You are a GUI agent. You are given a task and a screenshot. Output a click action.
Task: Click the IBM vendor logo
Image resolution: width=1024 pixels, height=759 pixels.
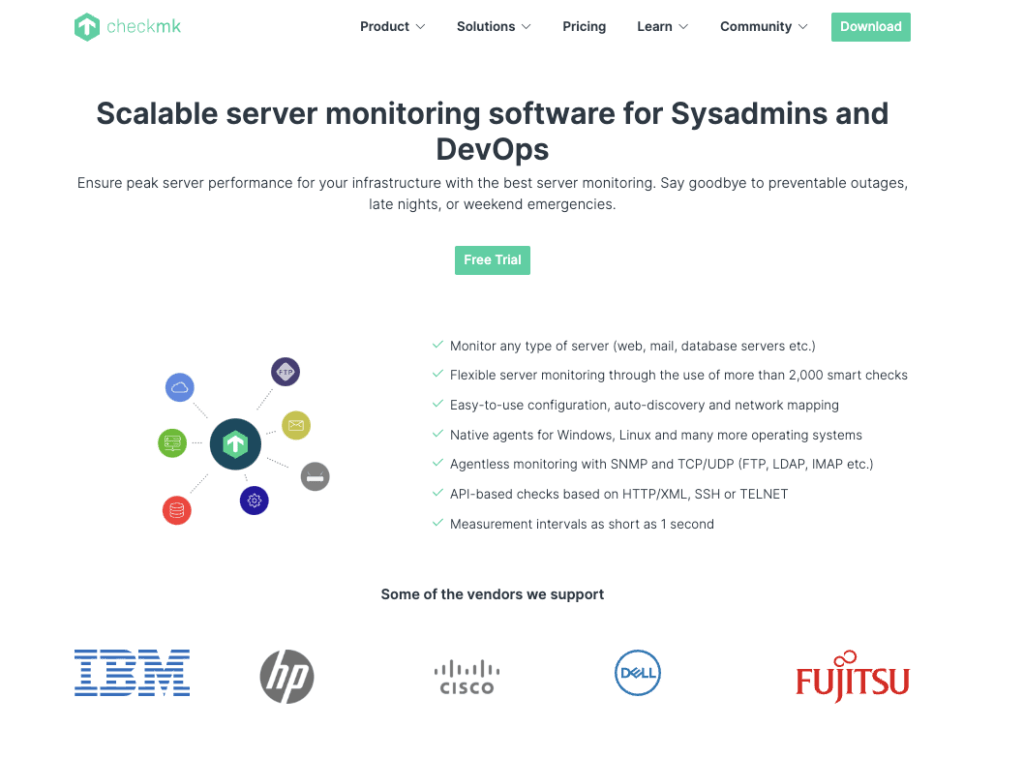(132, 673)
